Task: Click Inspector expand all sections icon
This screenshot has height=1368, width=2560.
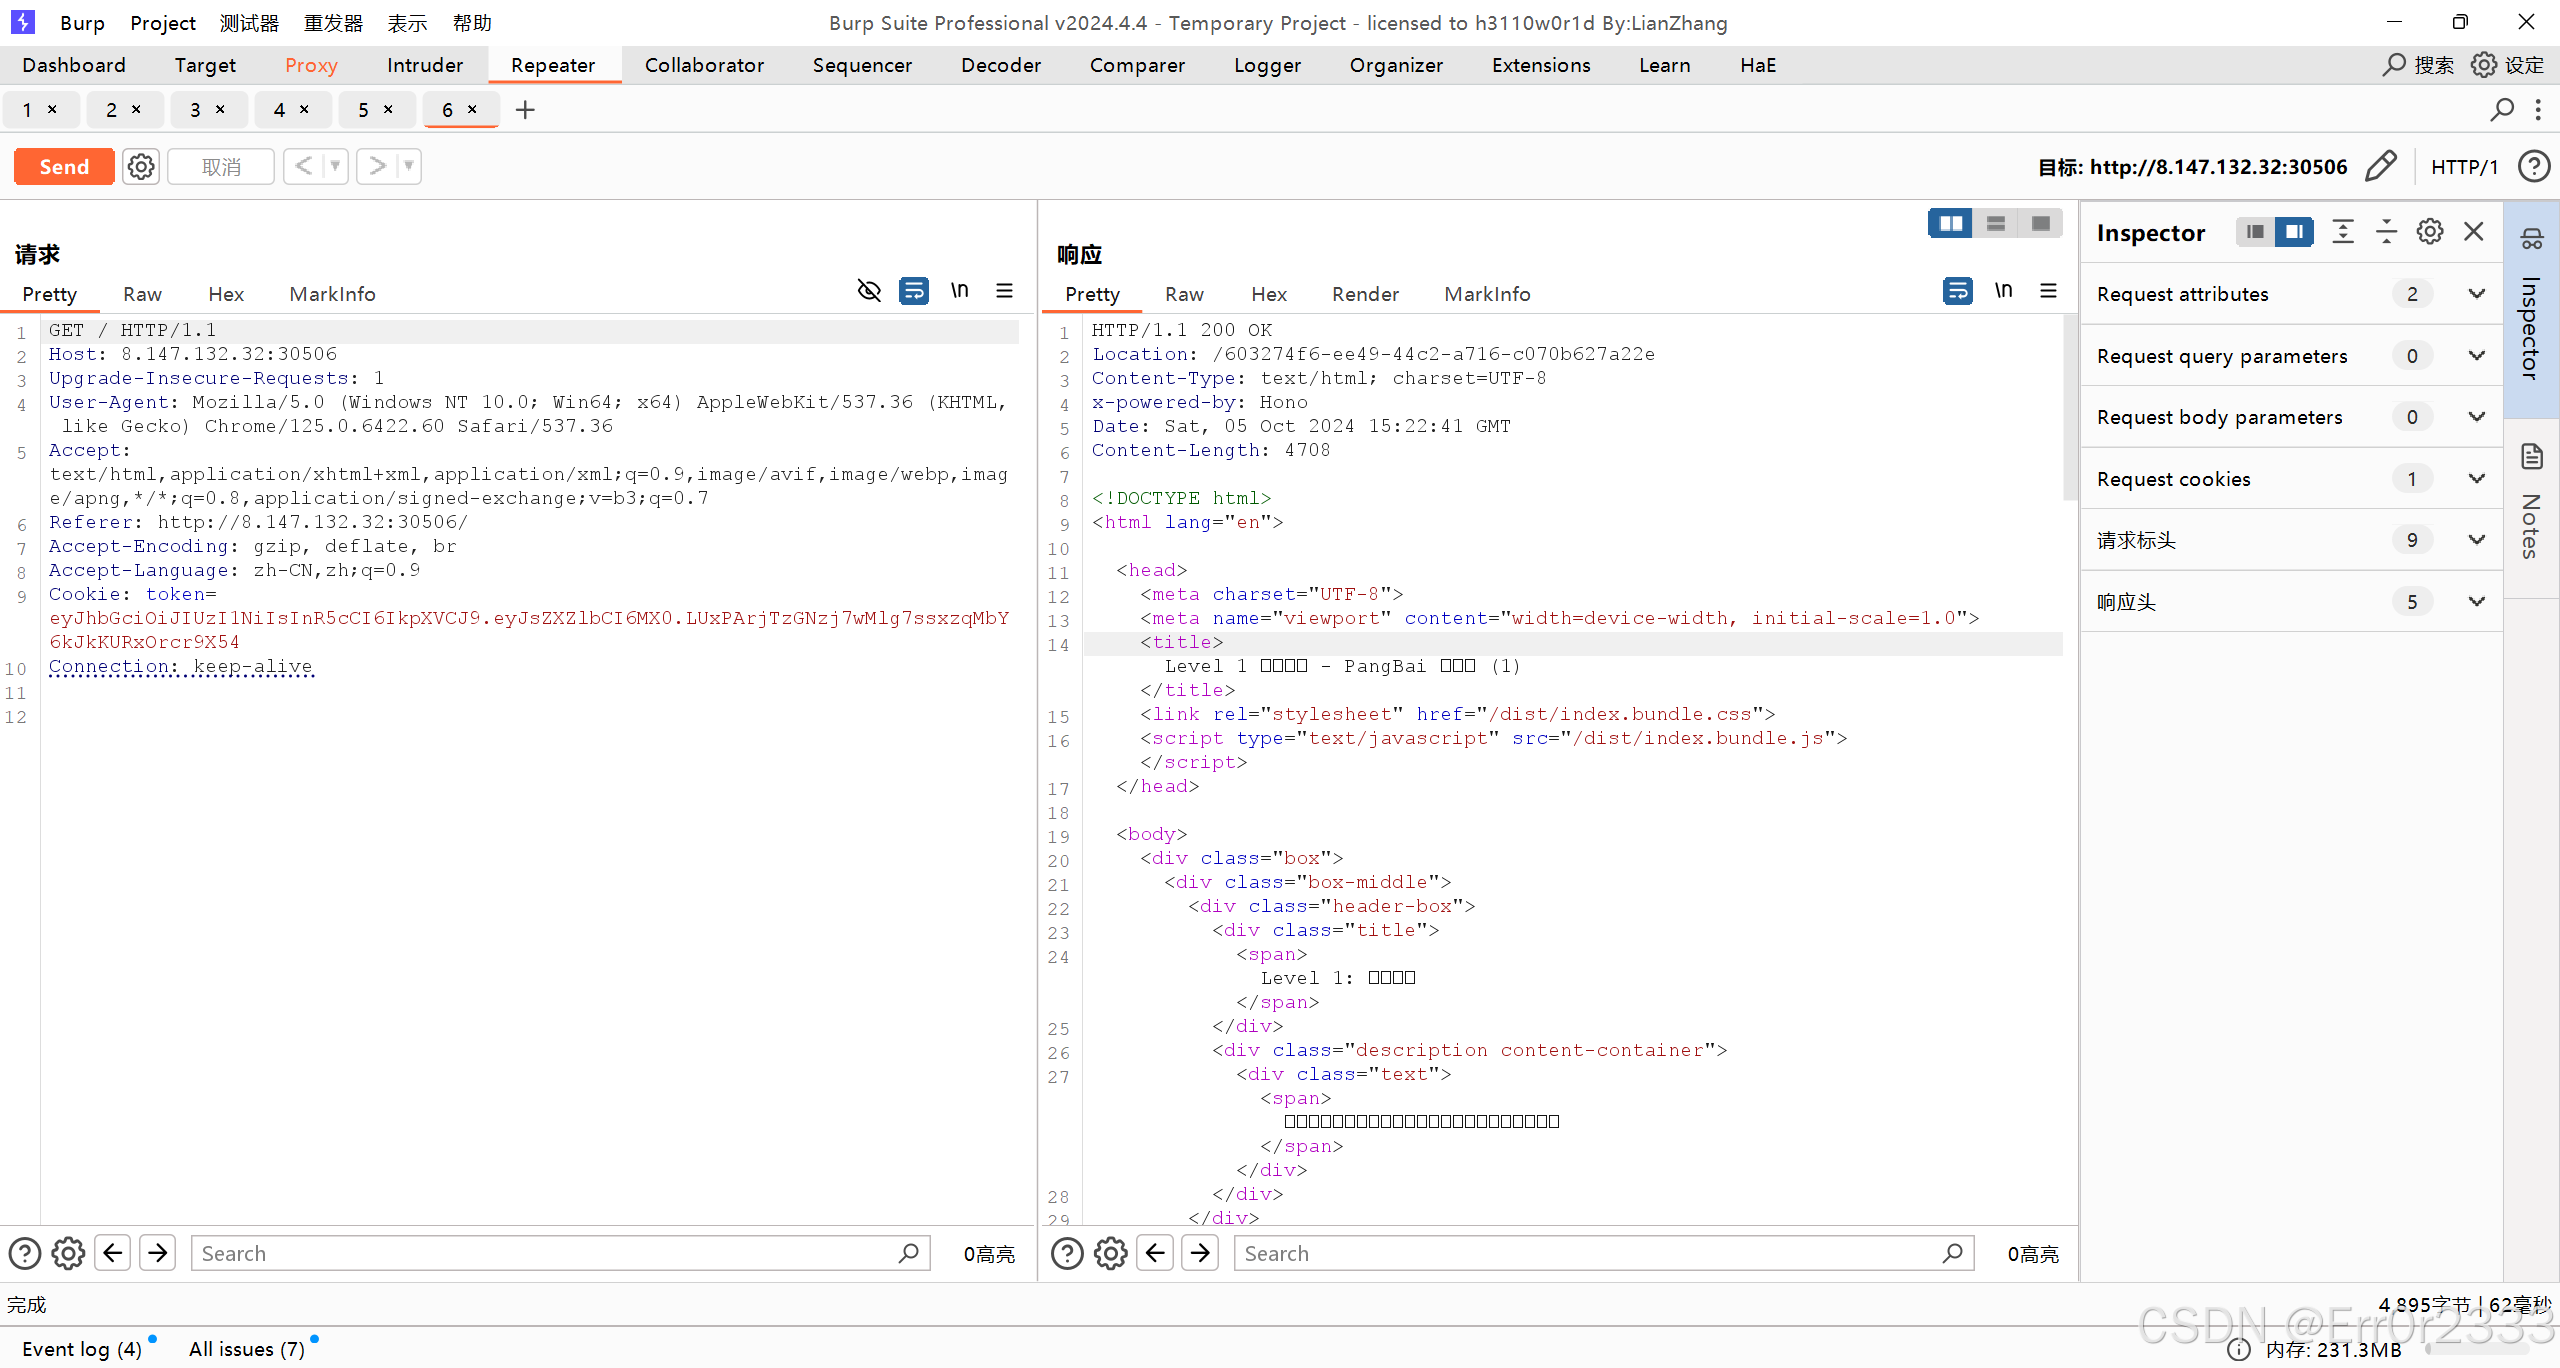Action: tap(2343, 232)
